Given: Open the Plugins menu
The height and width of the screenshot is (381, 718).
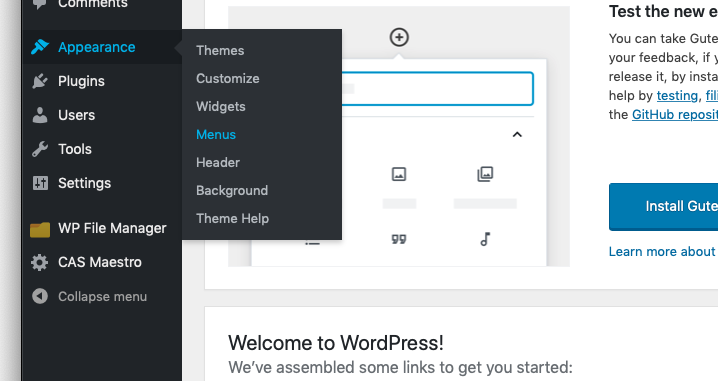Looking at the screenshot, I should (102, 81).
